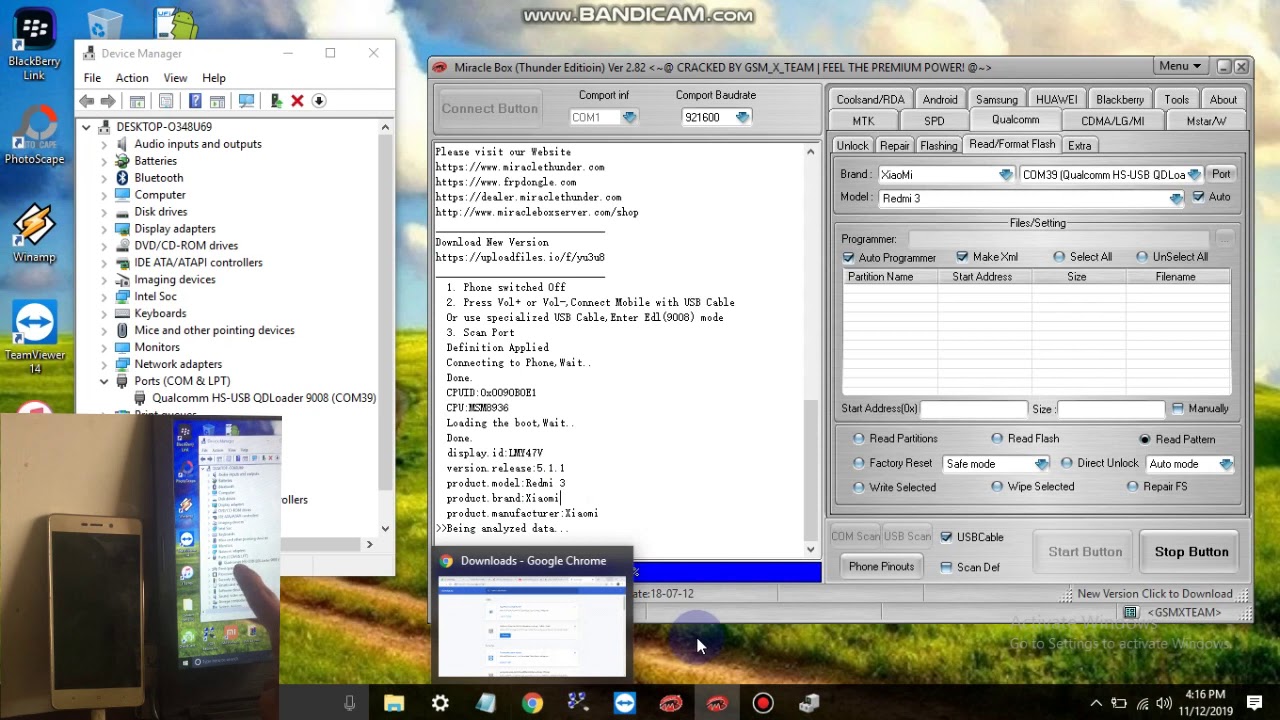
Task: Open Safe mode dropdown
Action: 1041,464
